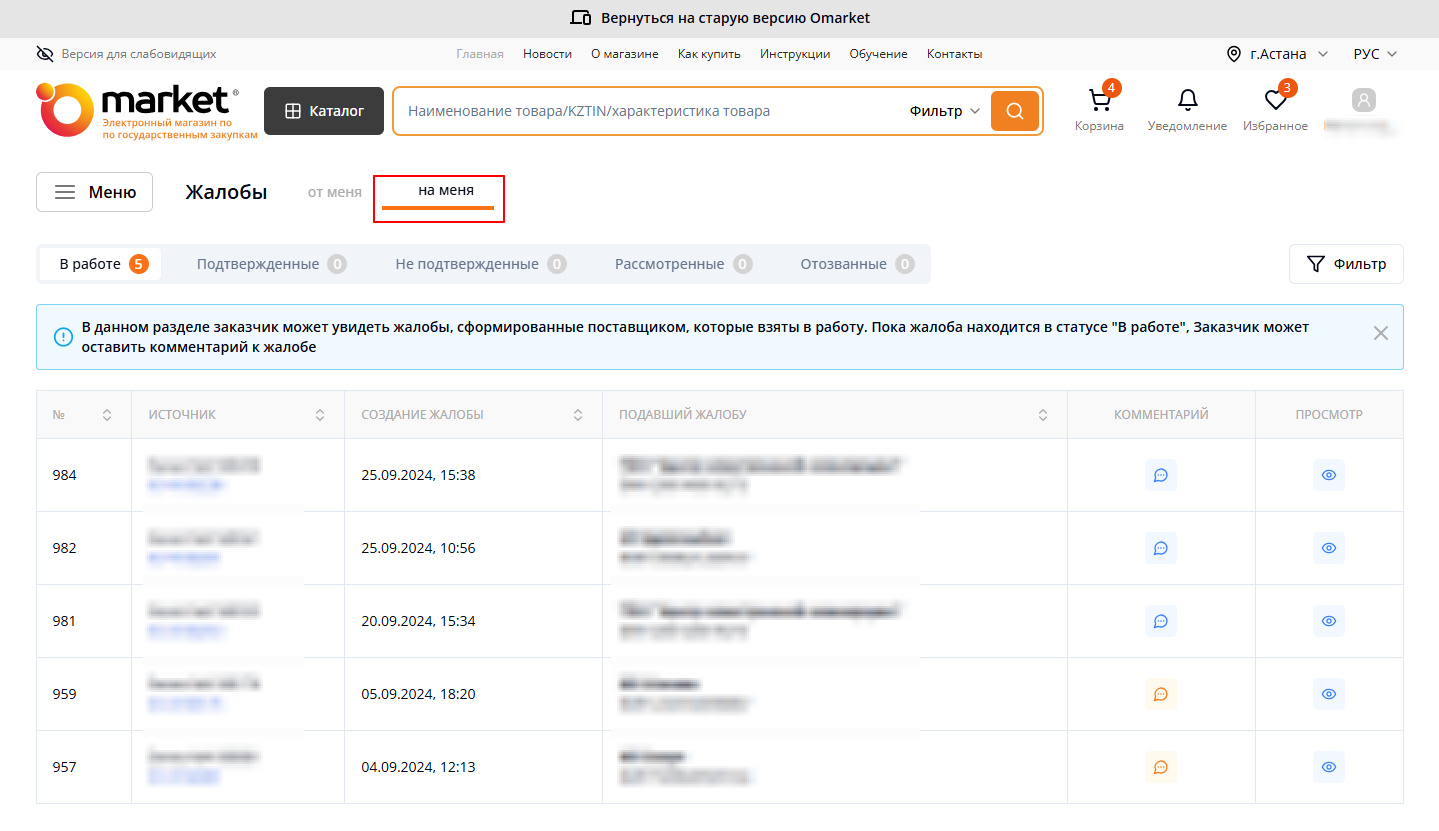Open the Каталог button

(x=324, y=111)
